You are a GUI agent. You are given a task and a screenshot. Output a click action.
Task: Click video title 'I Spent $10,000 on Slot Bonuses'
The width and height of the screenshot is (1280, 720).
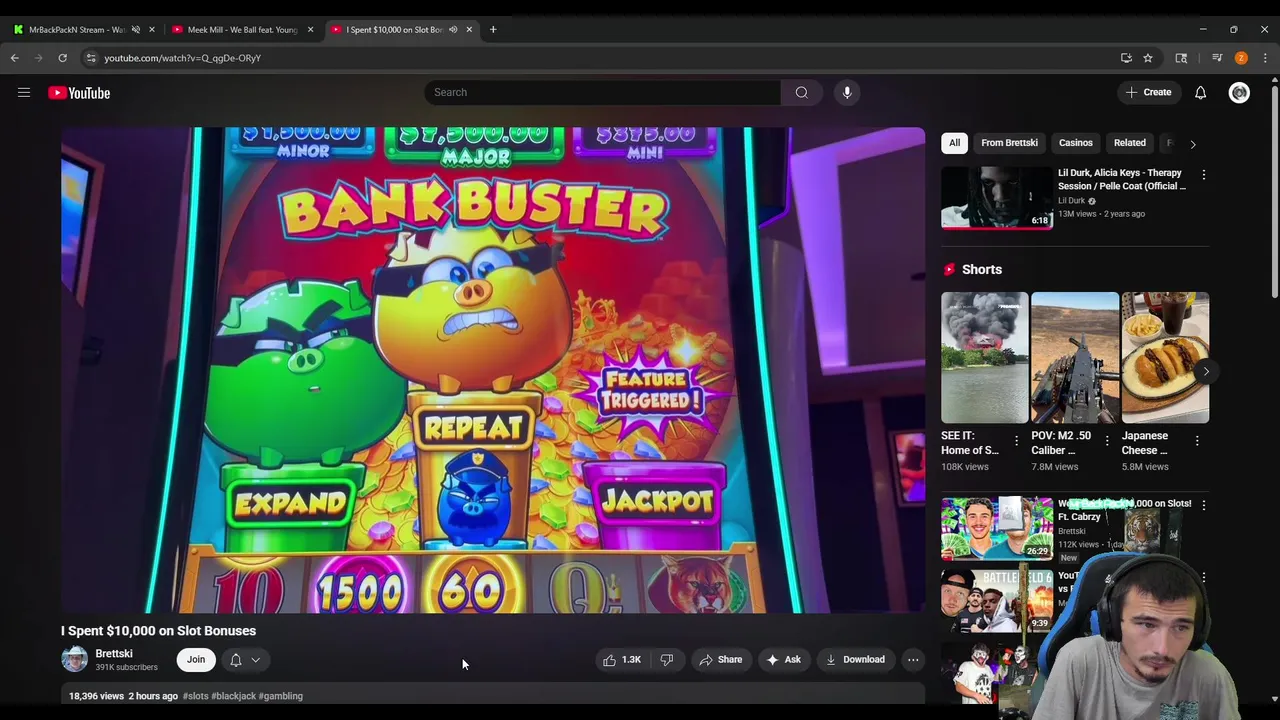click(x=158, y=631)
